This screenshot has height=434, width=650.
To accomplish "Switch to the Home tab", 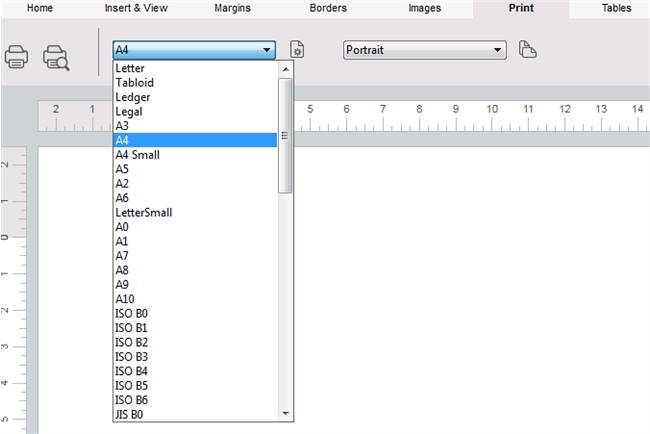I will point(40,8).
